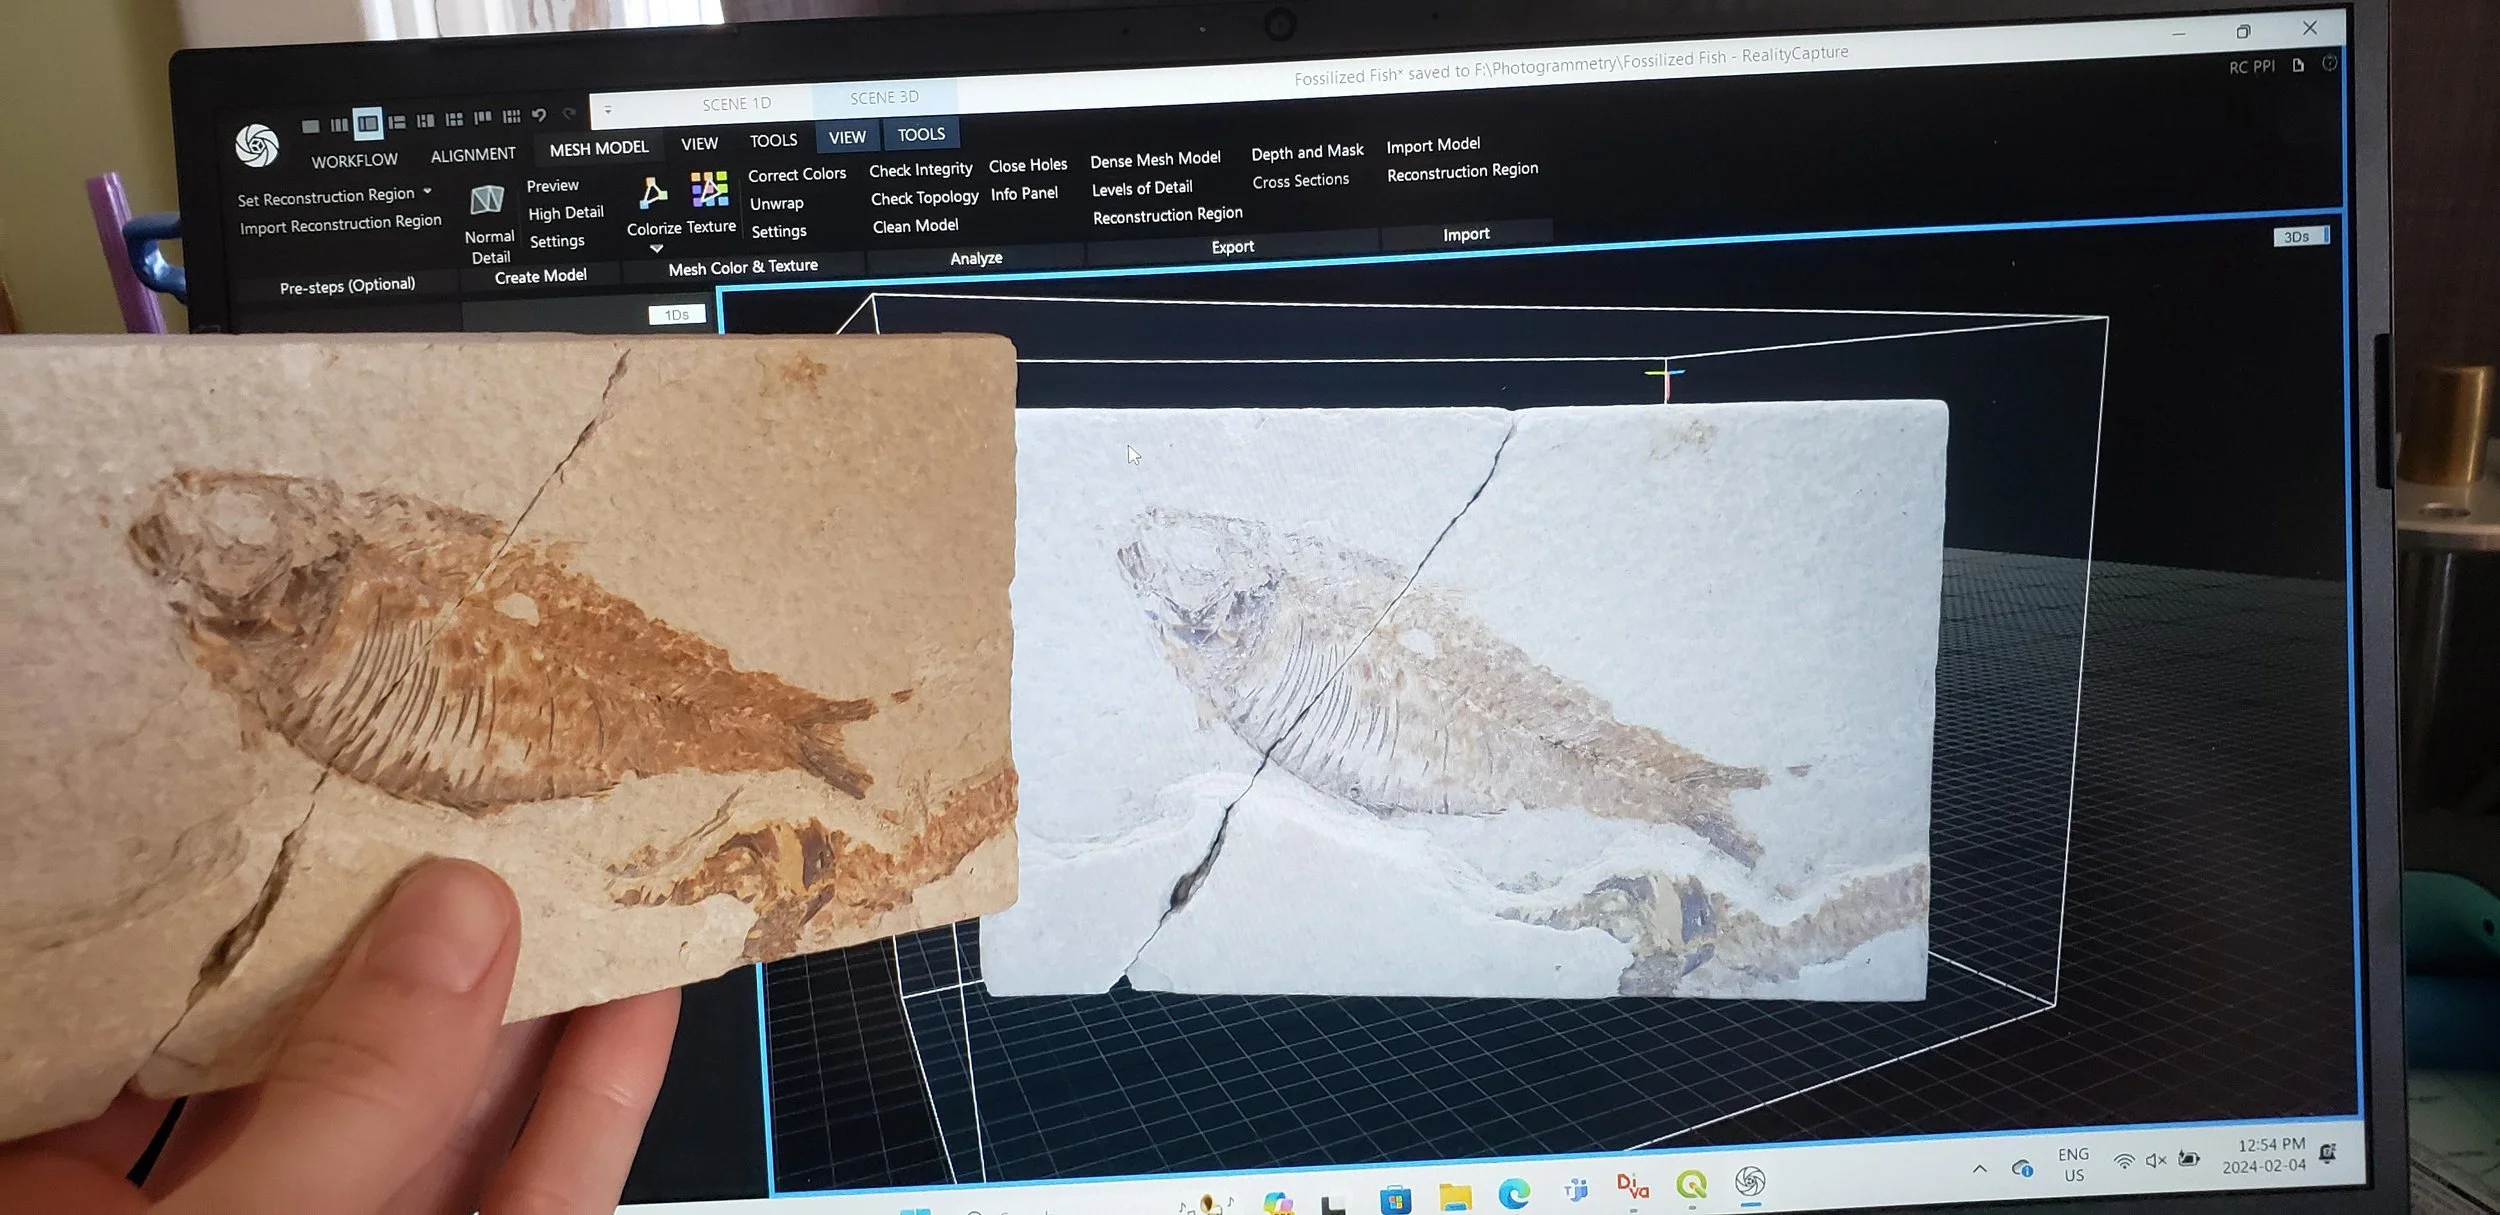Open the RealityCapture application logo menu
The image size is (2500, 1215).
[x=257, y=146]
